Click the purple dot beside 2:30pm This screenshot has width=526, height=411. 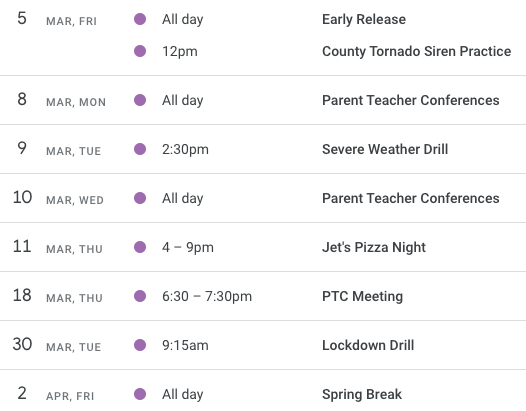coord(140,149)
